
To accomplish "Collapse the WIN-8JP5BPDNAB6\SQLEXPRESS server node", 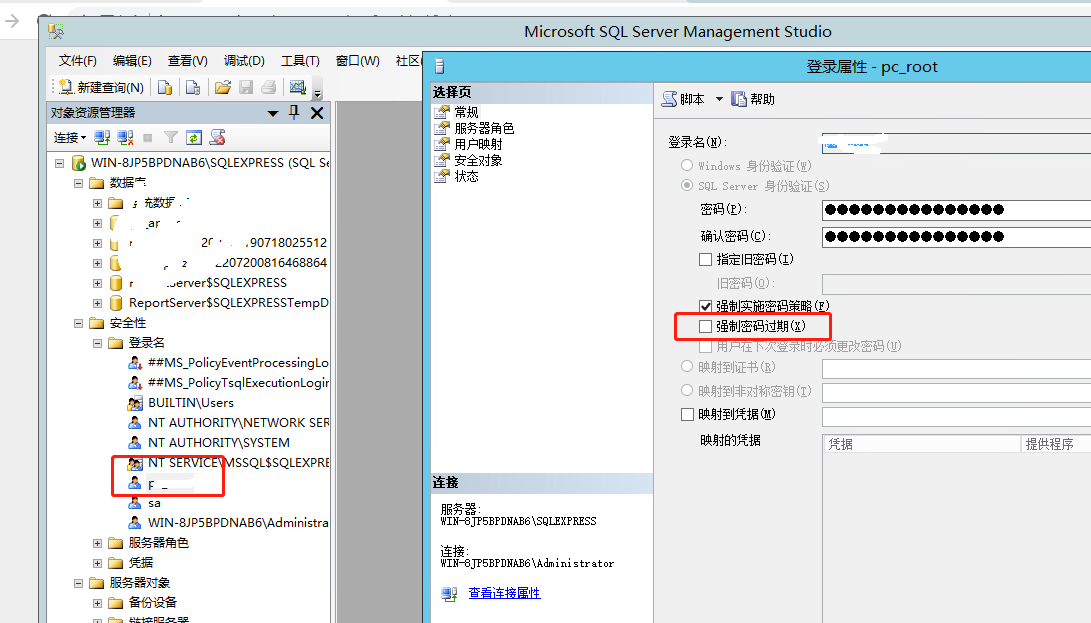I will click(60, 164).
